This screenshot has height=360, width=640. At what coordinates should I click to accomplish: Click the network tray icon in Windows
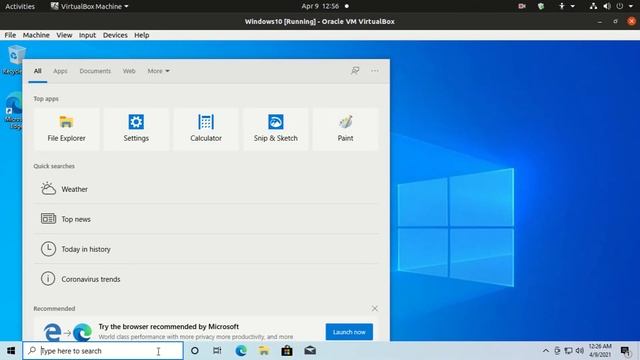pos(568,351)
